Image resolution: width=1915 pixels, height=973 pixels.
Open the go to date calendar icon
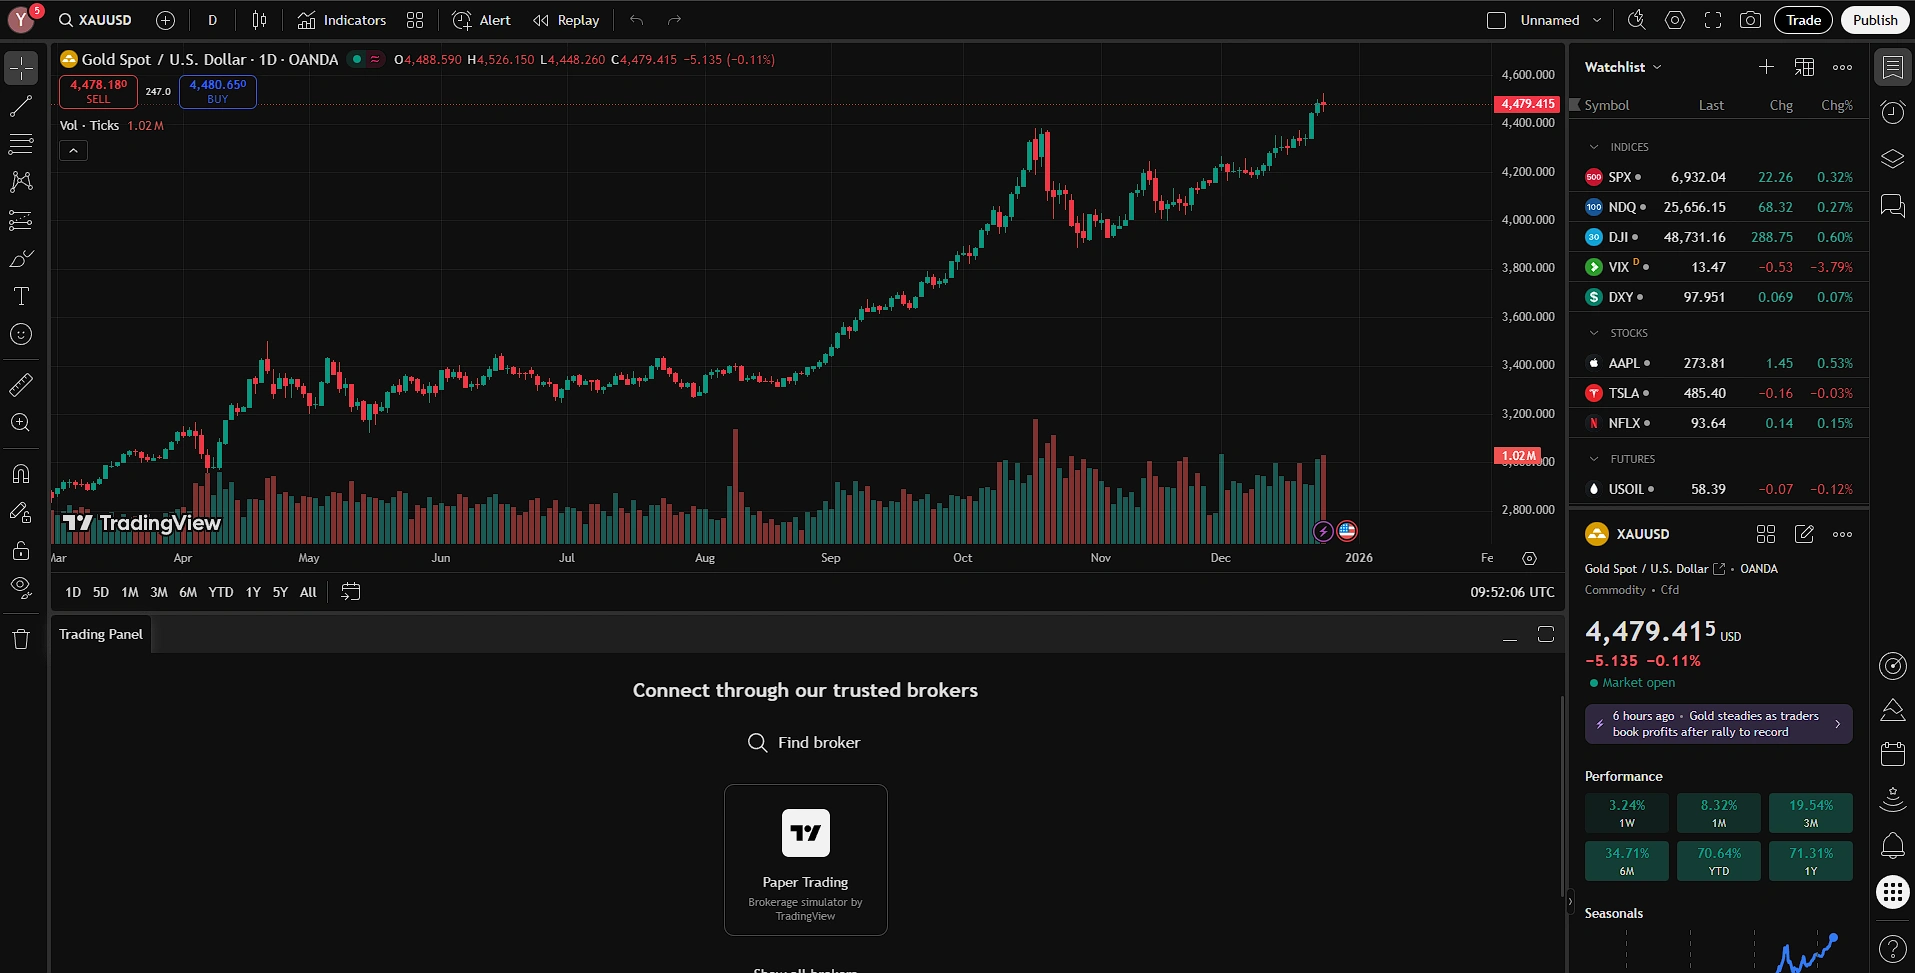[x=350, y=592]
